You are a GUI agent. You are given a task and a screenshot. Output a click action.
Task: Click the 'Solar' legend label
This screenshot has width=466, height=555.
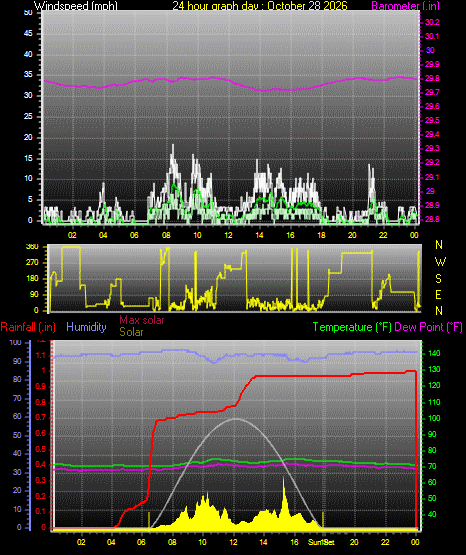[x=131, y=332]
